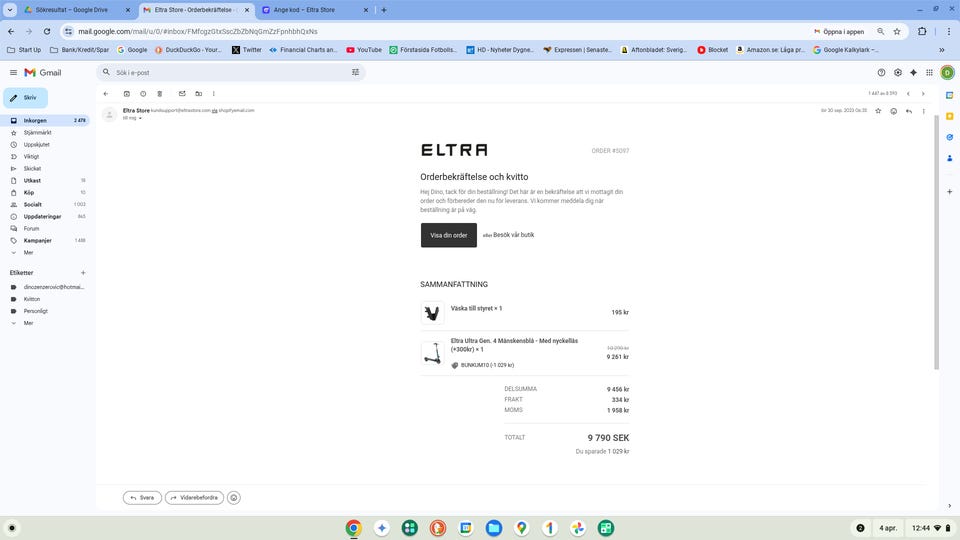The height and width of the screenshot is (540, 960).
Task: Open the Gemini sparkle assistant
Action: coord(913,72)
